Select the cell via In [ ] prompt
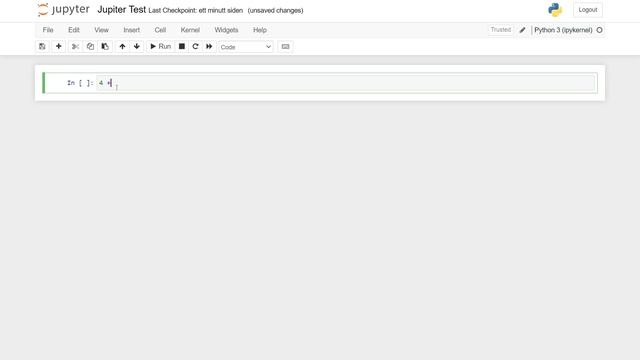 tap(80, 83)
